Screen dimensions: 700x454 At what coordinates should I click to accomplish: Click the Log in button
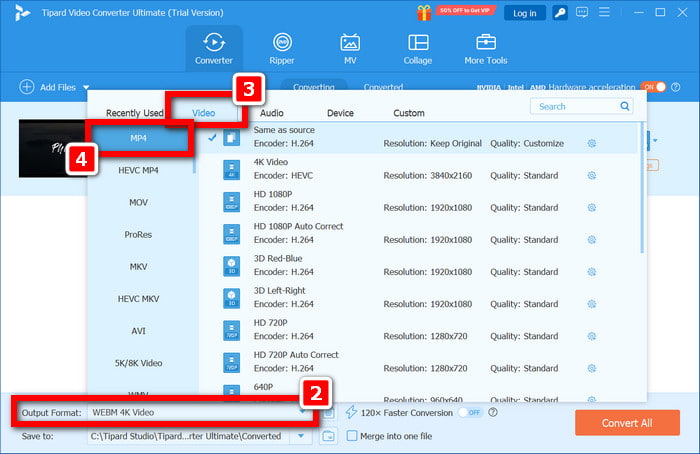[x=525, y=13]
